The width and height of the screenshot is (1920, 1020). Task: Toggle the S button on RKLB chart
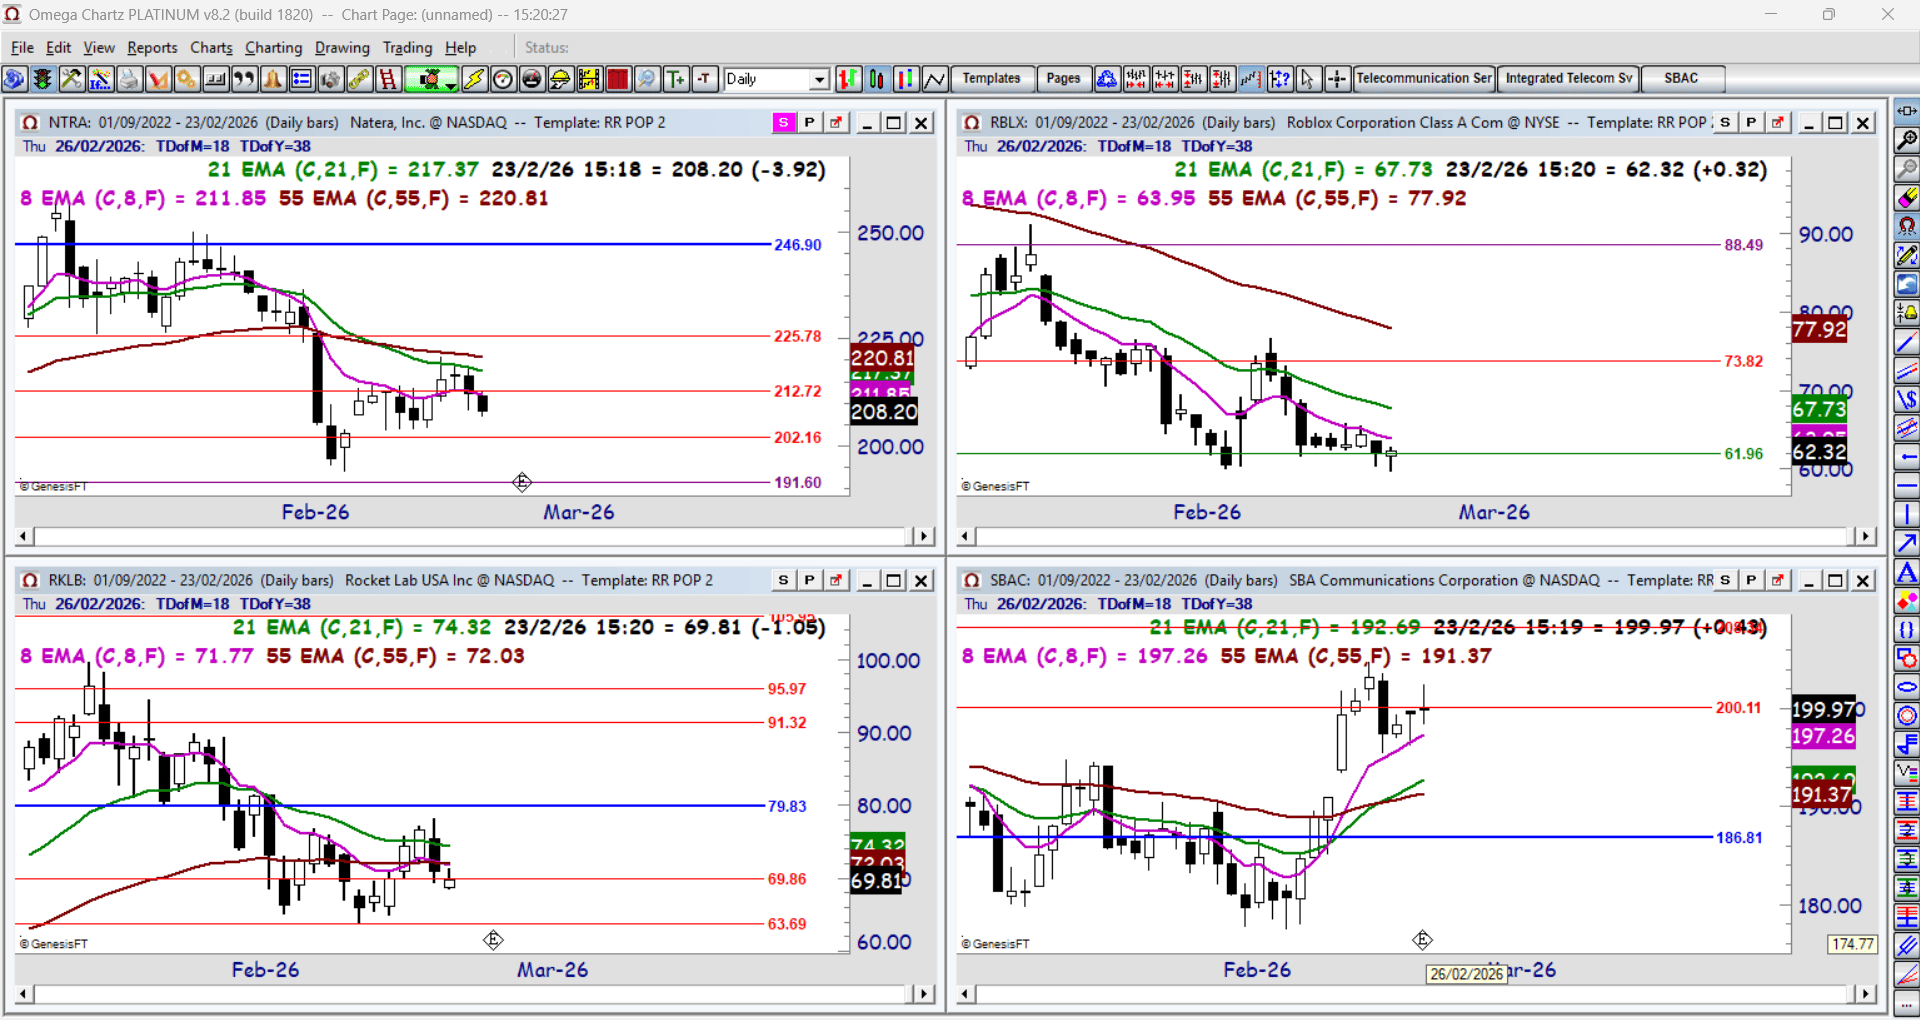[783, 580]
